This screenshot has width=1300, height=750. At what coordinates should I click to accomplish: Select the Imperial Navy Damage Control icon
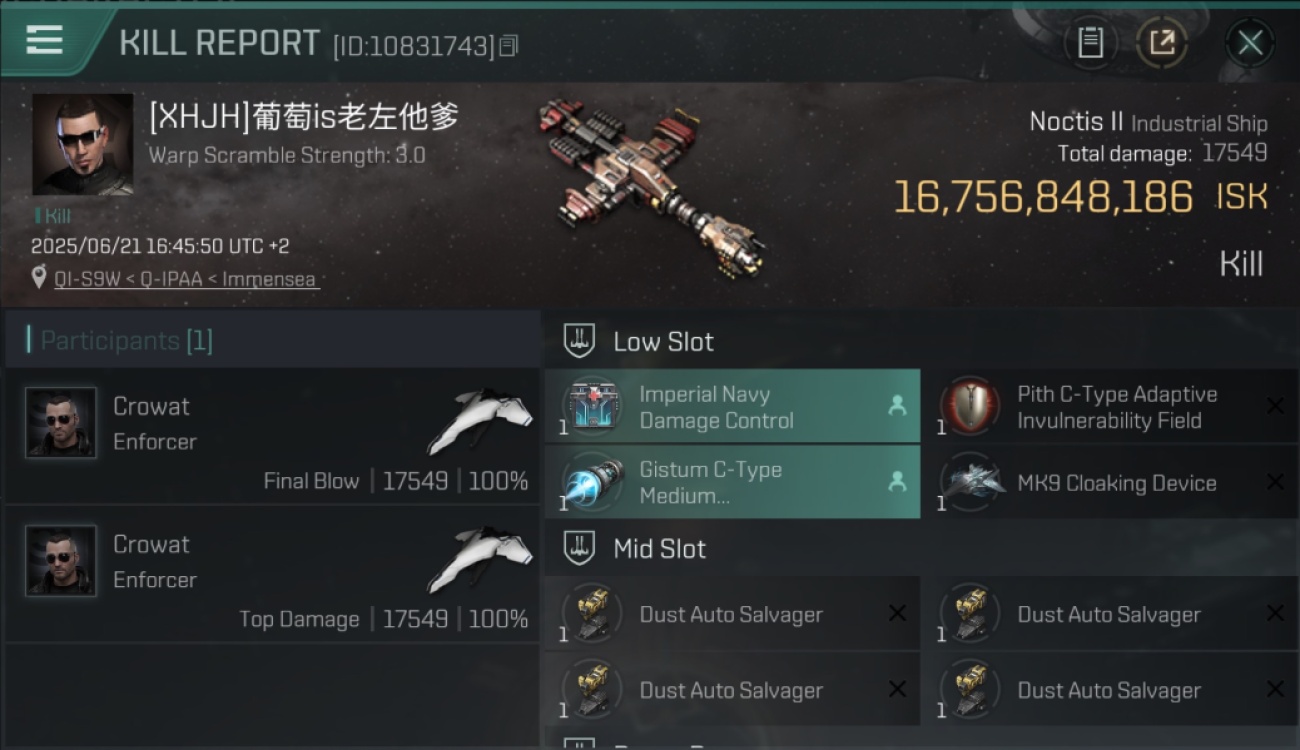[593, 407]
